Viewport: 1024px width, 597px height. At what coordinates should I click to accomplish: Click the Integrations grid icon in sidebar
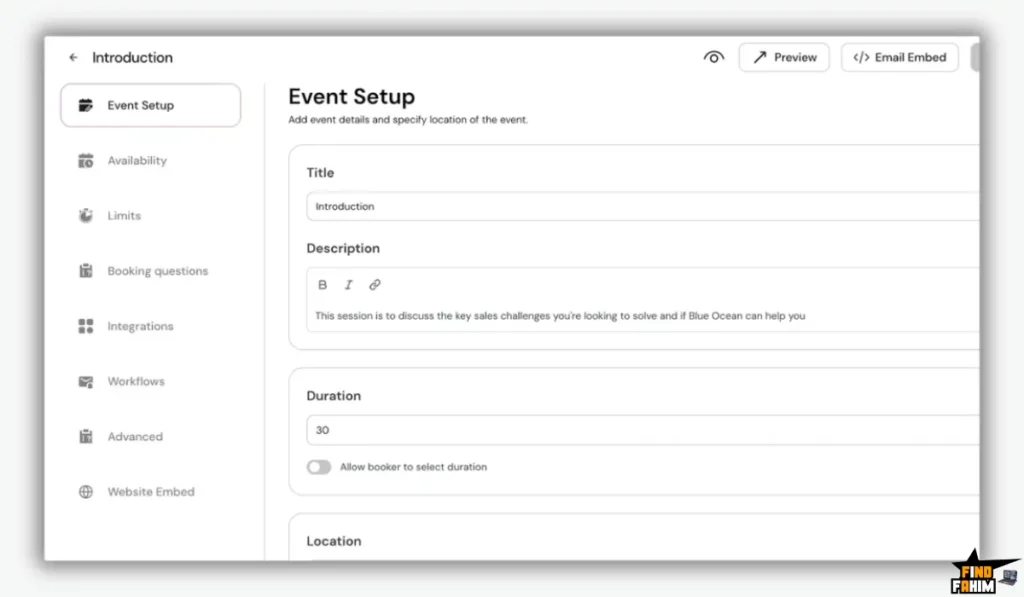click(x=86, y=327)
